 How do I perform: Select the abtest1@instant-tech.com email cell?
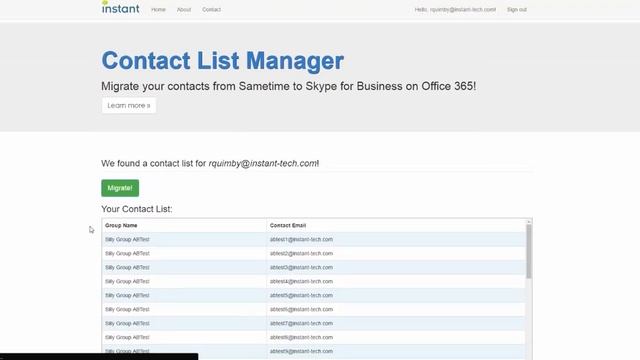[x=396, y=239]
